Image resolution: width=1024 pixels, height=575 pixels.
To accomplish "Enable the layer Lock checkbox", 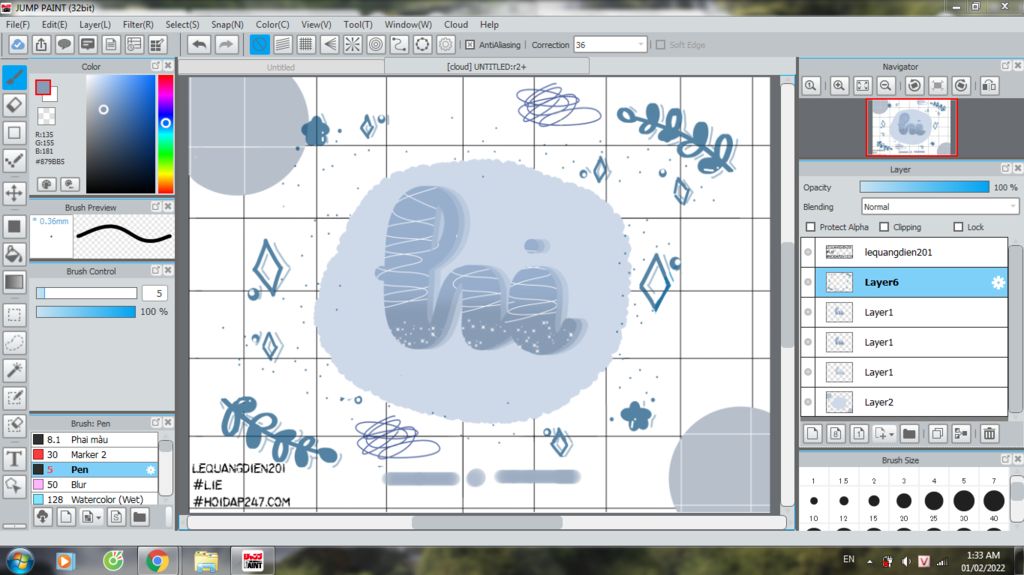I will pyautogui.click(x=958, y=227).
